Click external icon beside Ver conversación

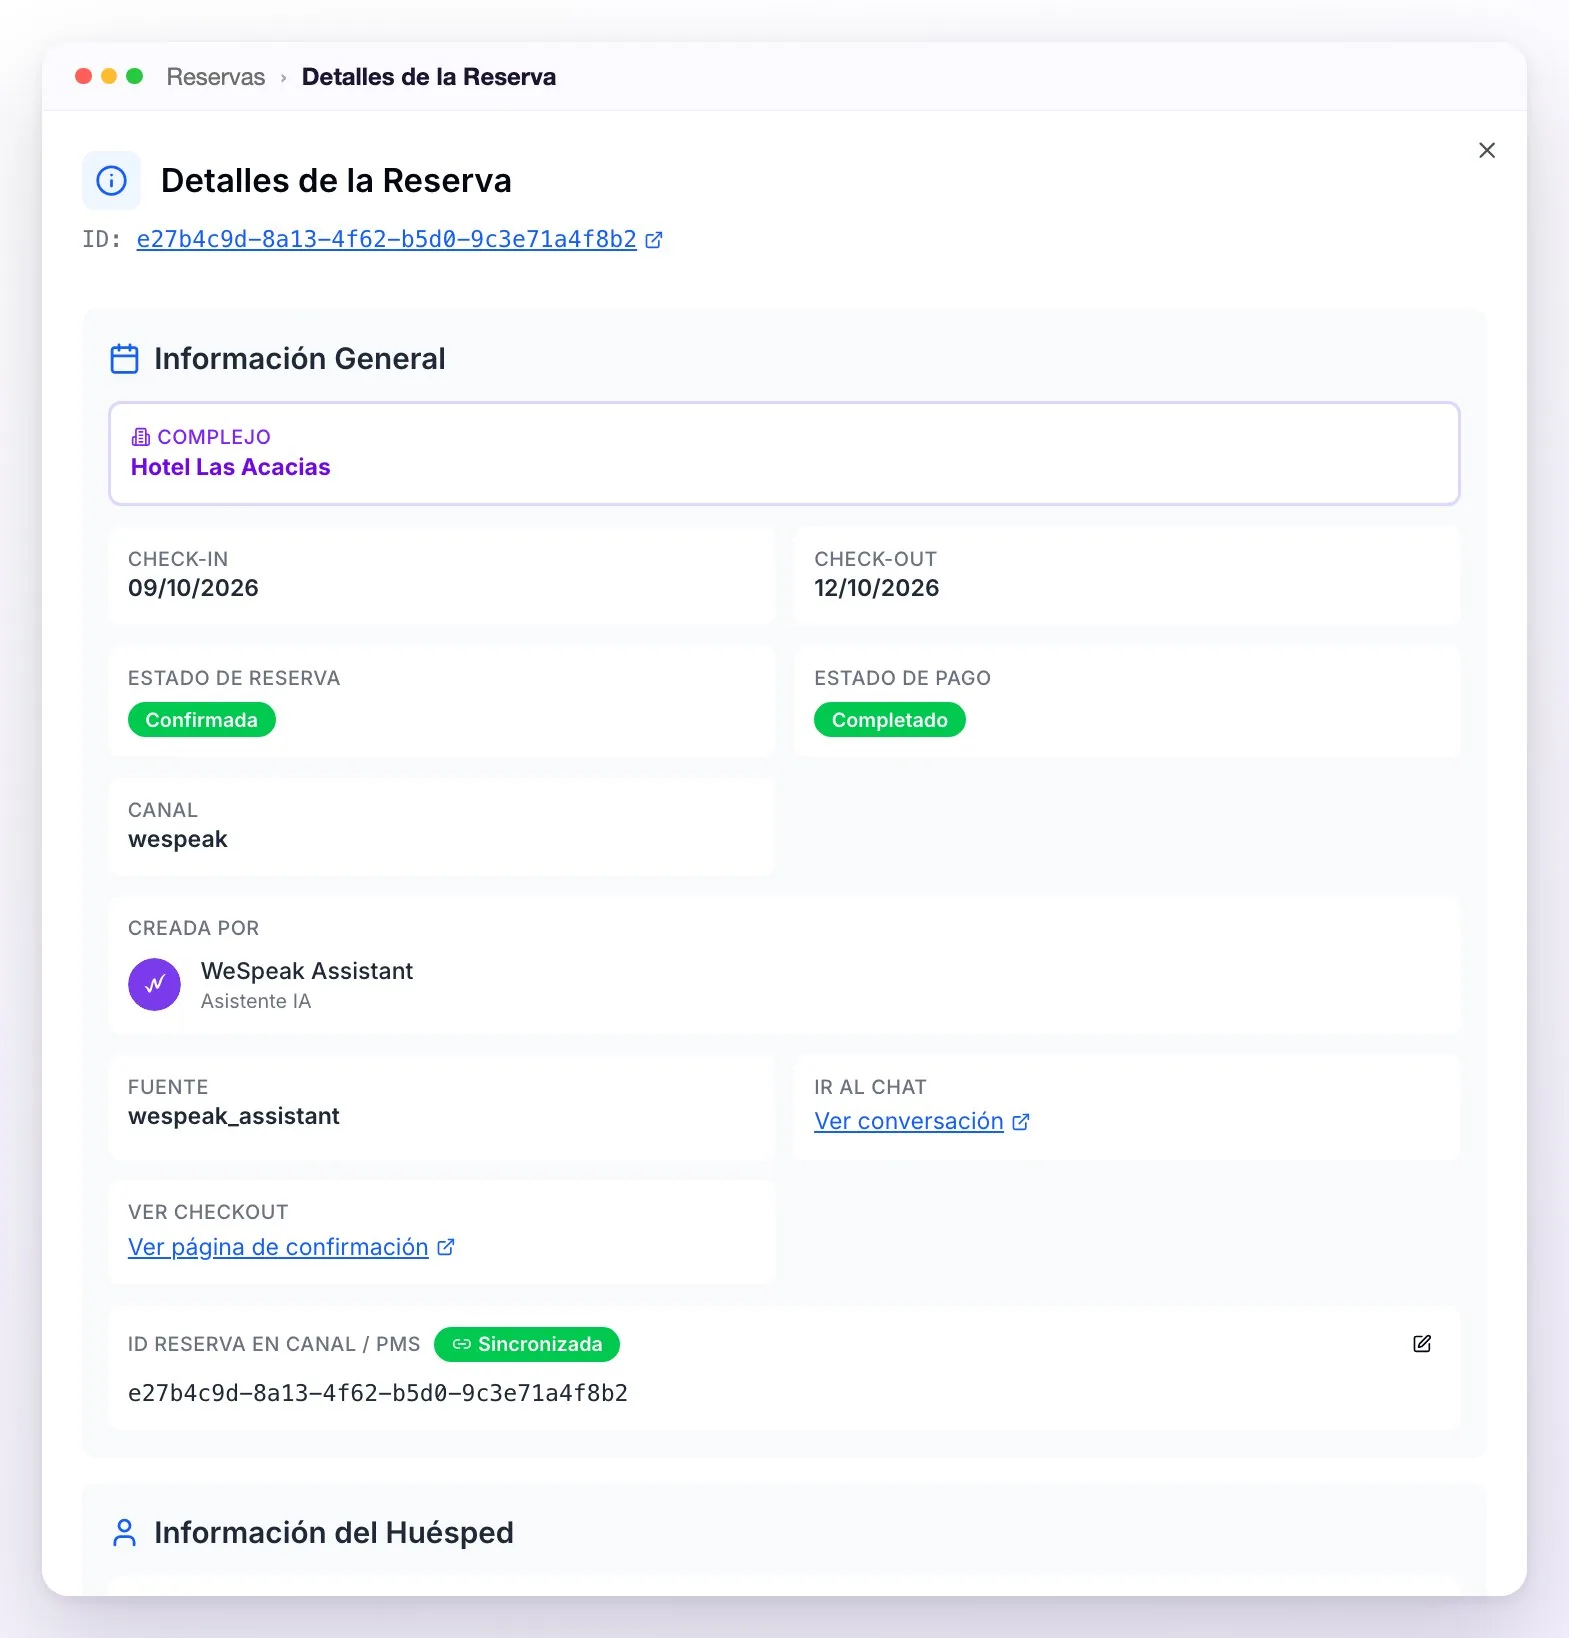pyautogui.click(x=1021, y=1122)
